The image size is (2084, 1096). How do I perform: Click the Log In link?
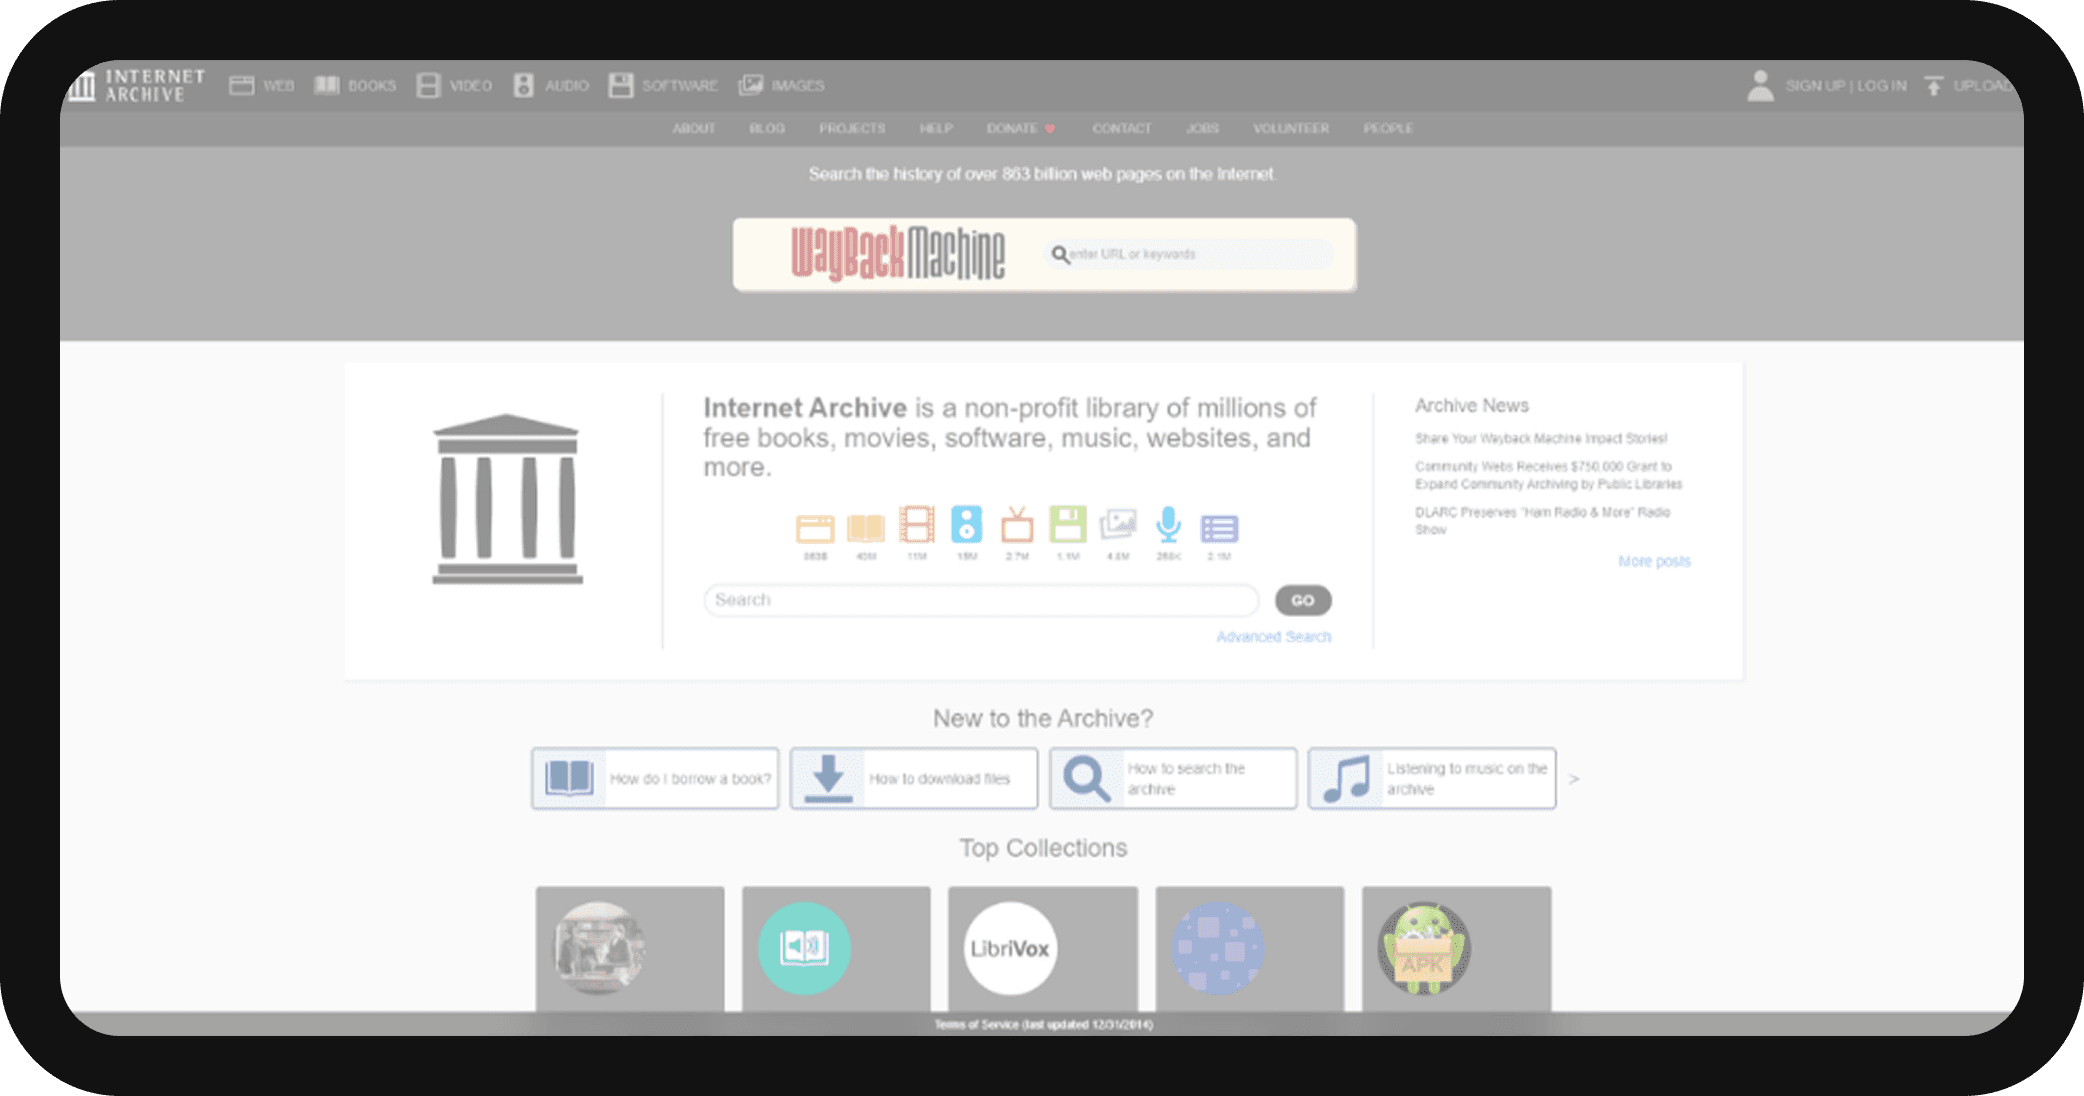[x=1882, y=86]
